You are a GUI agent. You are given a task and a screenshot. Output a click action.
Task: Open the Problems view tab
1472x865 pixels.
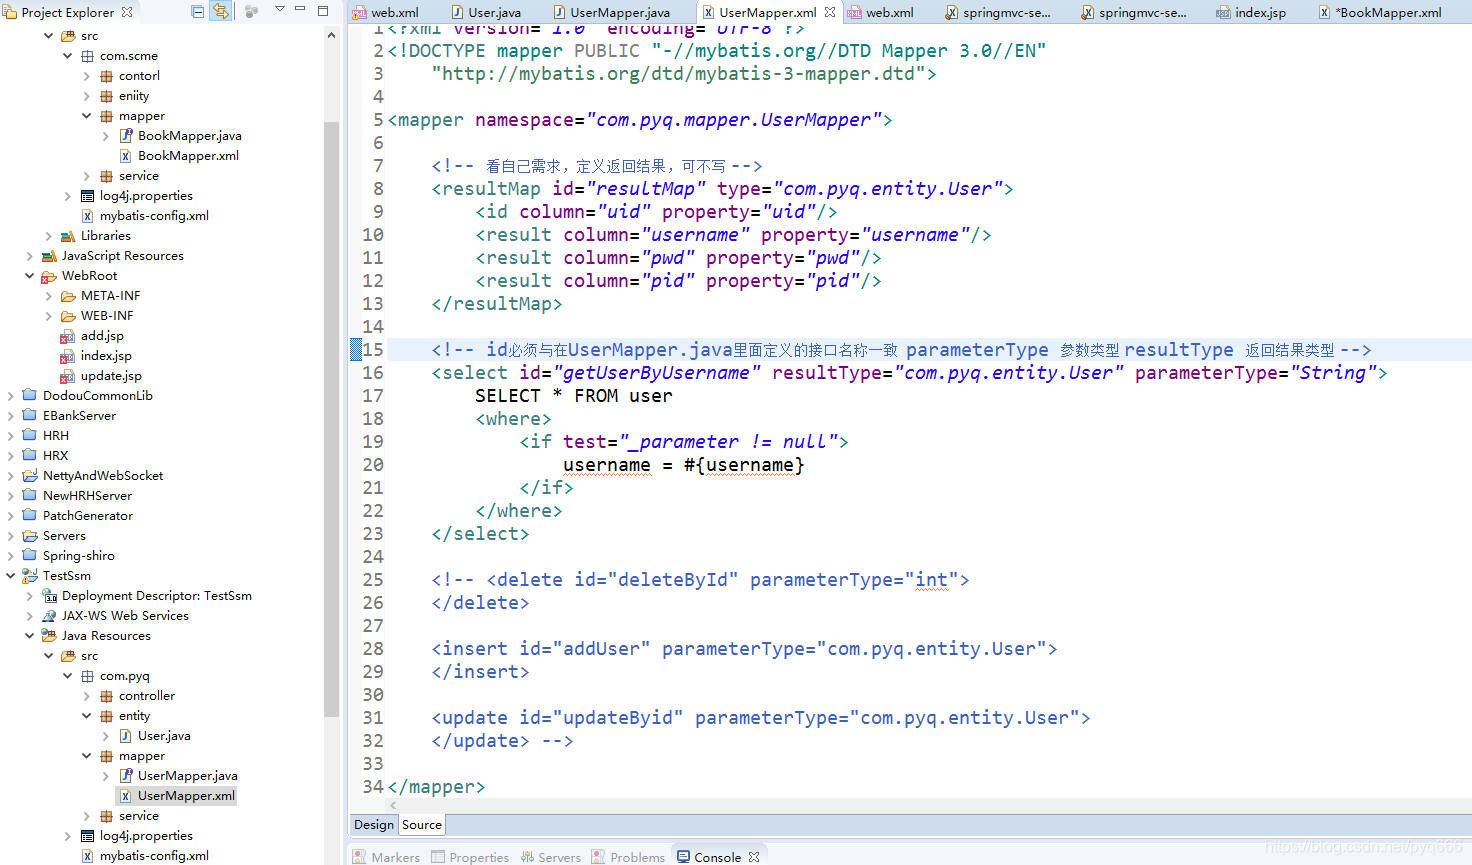pyautogui.click(x=628, y=857)
